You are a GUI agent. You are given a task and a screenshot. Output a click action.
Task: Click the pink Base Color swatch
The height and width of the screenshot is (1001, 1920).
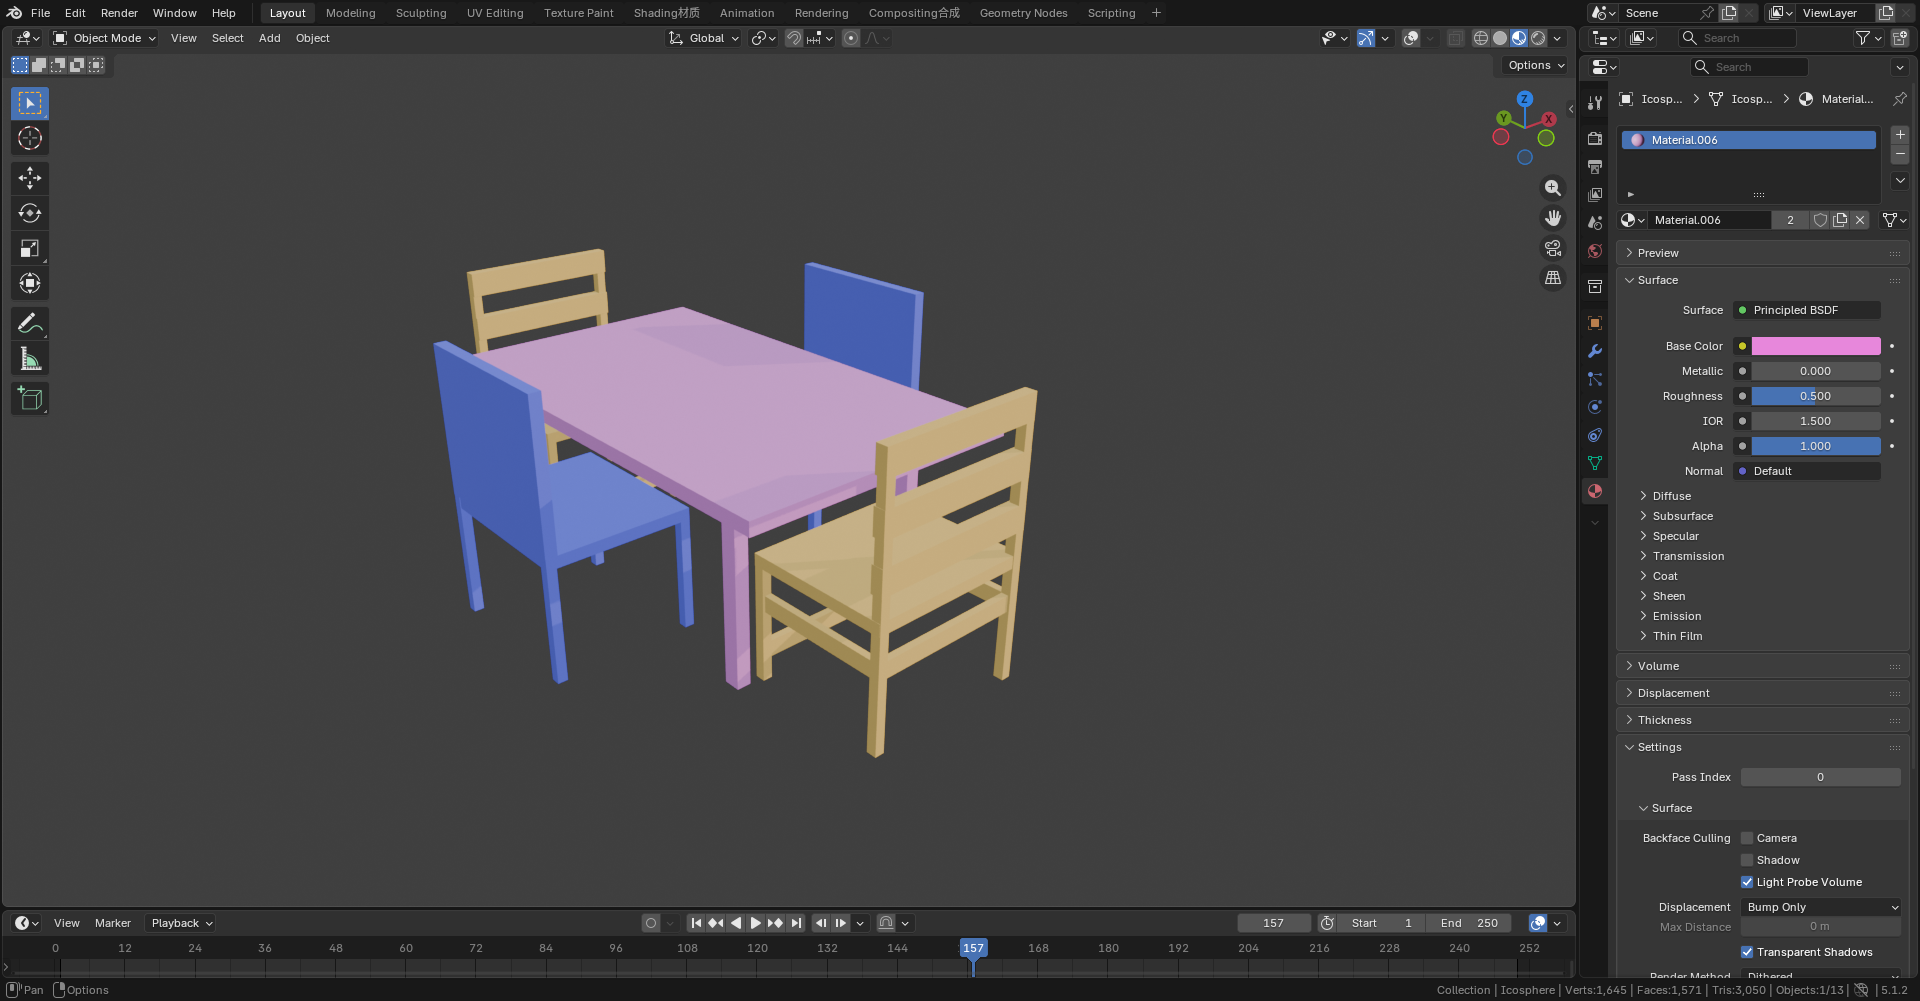click(x=1815, y=346)
